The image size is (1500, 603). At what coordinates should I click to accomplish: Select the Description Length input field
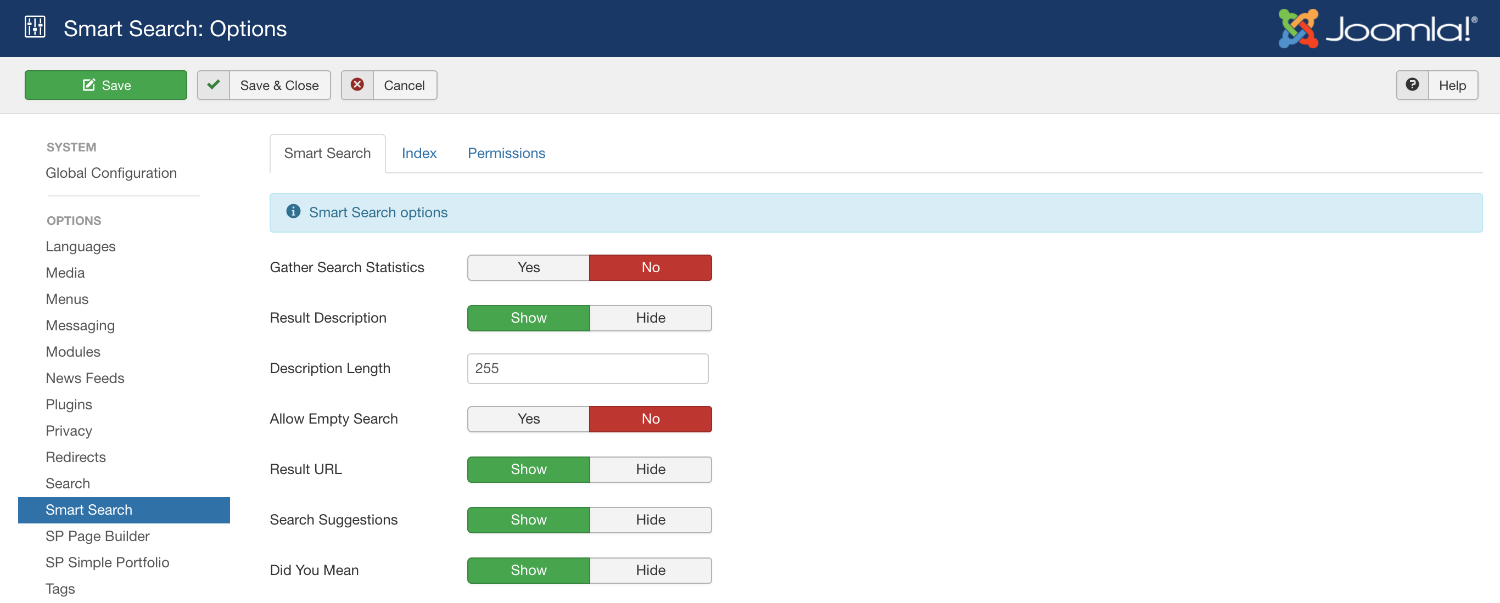587,368
